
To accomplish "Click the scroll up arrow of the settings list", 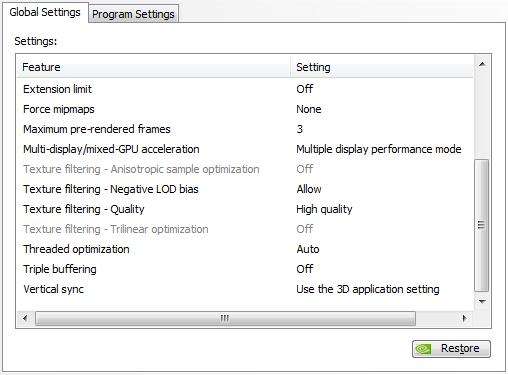I will tap(482, 64).
